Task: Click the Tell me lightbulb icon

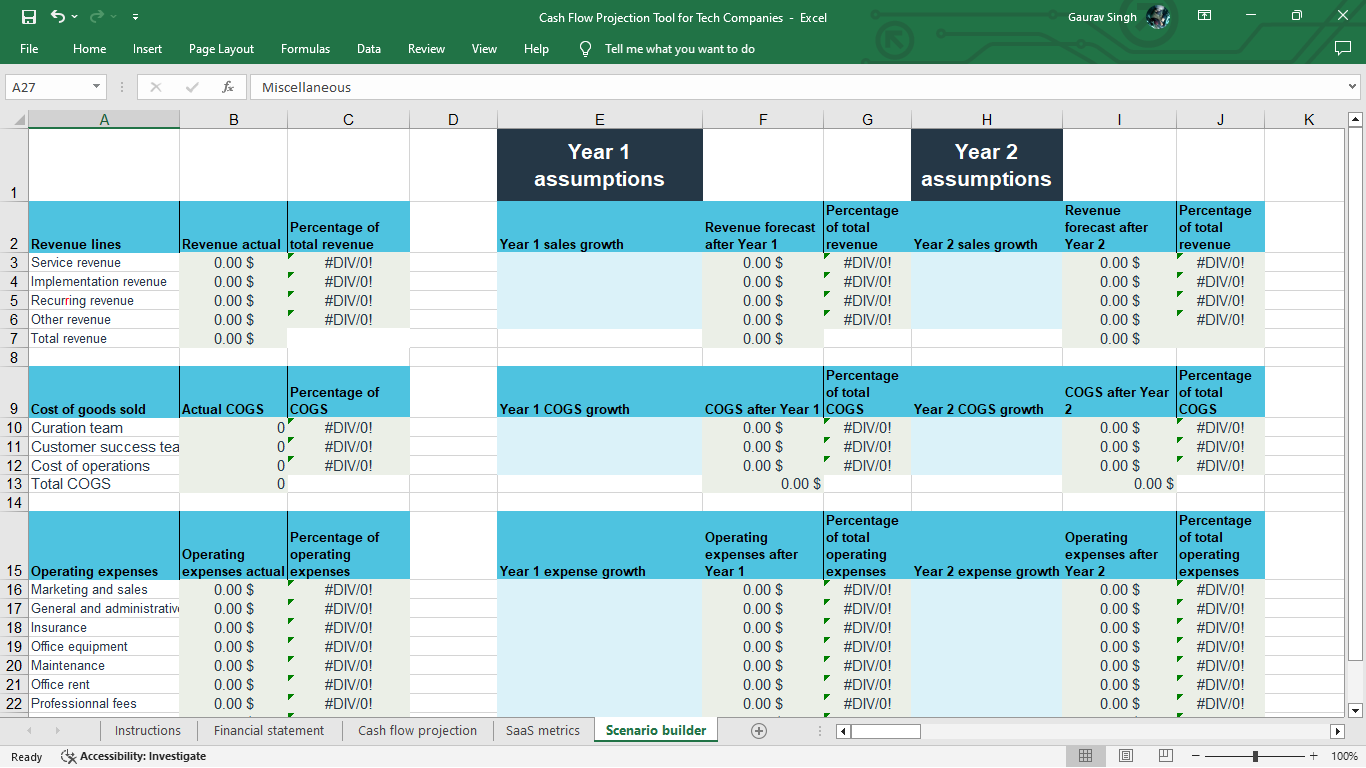Action: coord(585,48)
